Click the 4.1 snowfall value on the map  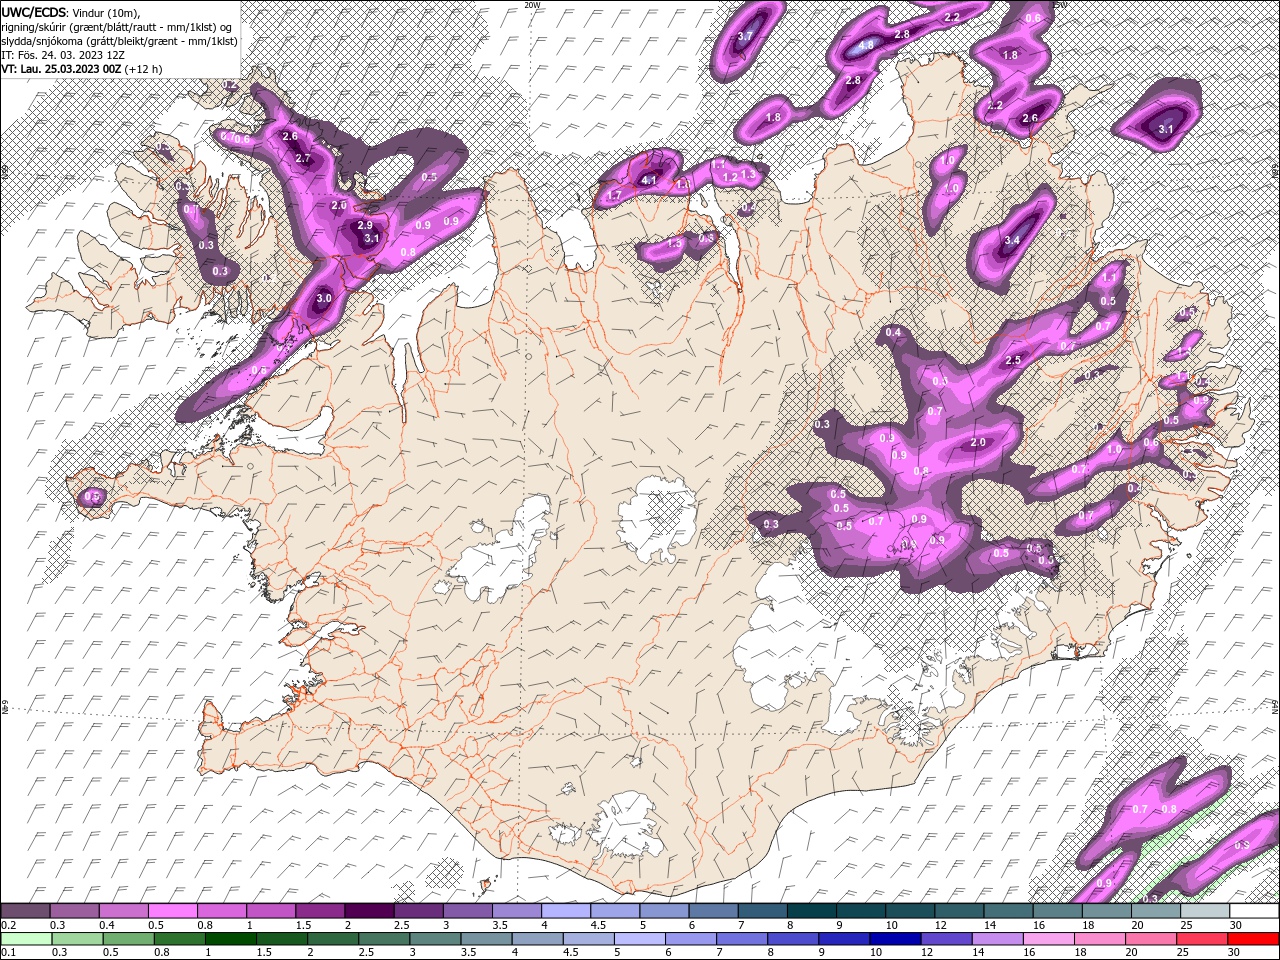[649, 181]
